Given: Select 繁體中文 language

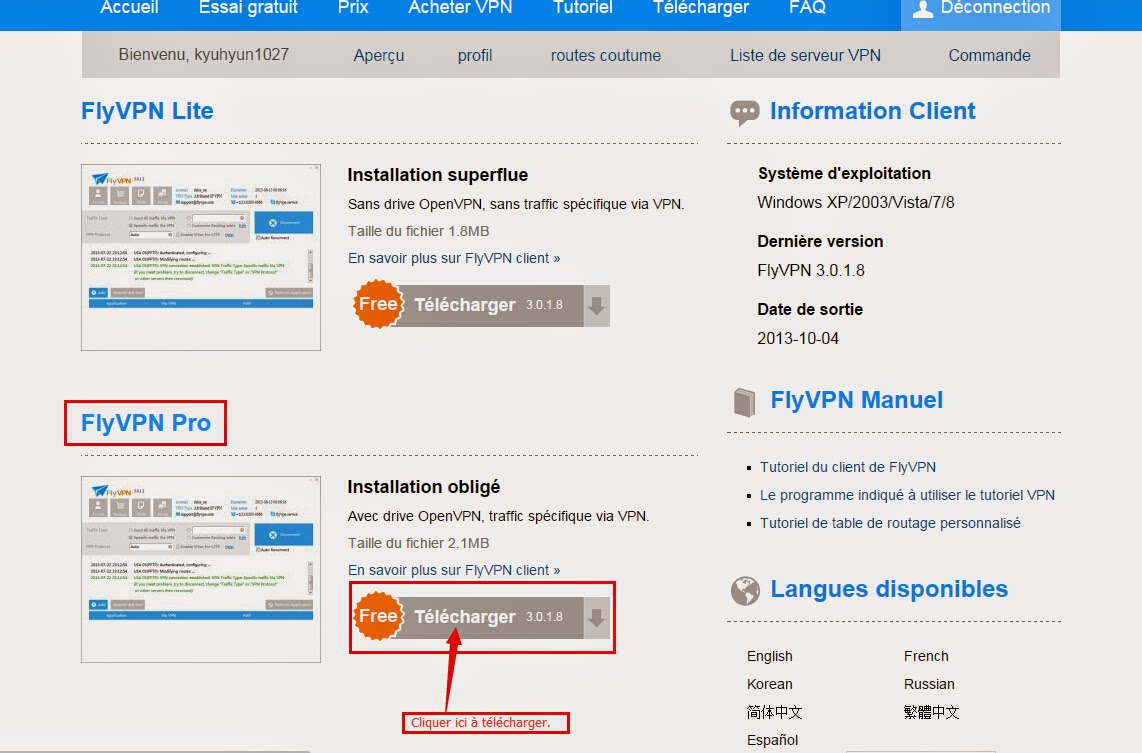Looking at the screenshot, I should click(932, 712).
